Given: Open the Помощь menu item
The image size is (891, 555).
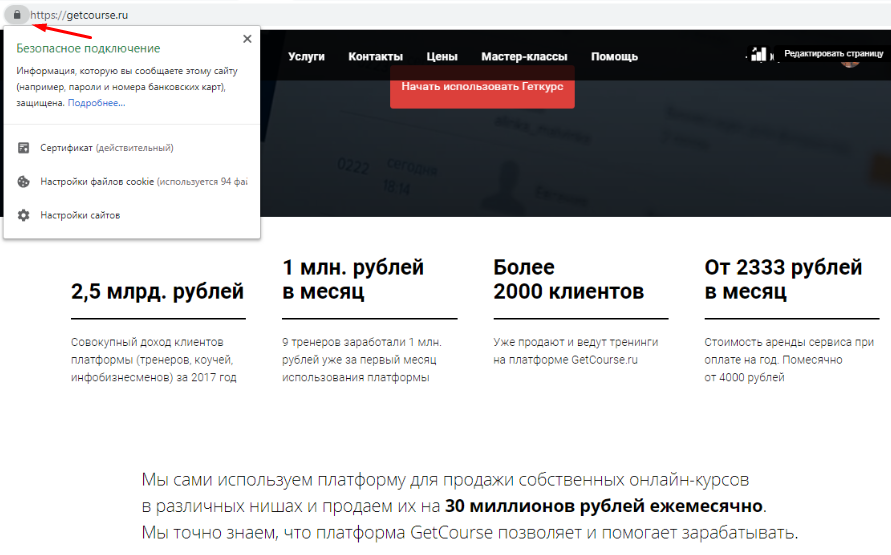Looking at the screenshot, I should click(614, 56).
